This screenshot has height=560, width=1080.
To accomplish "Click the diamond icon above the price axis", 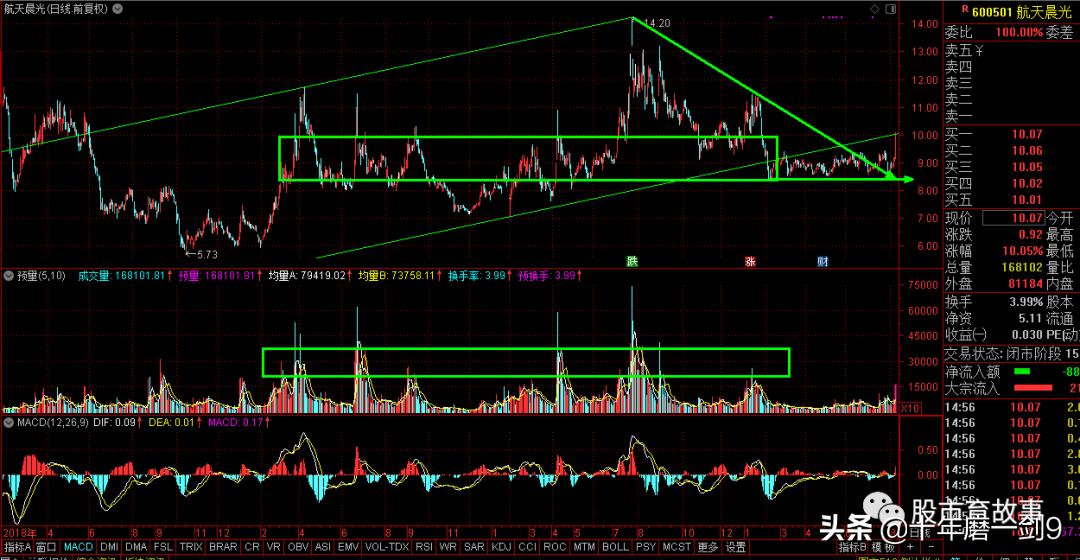I will (x=875, y=9).
